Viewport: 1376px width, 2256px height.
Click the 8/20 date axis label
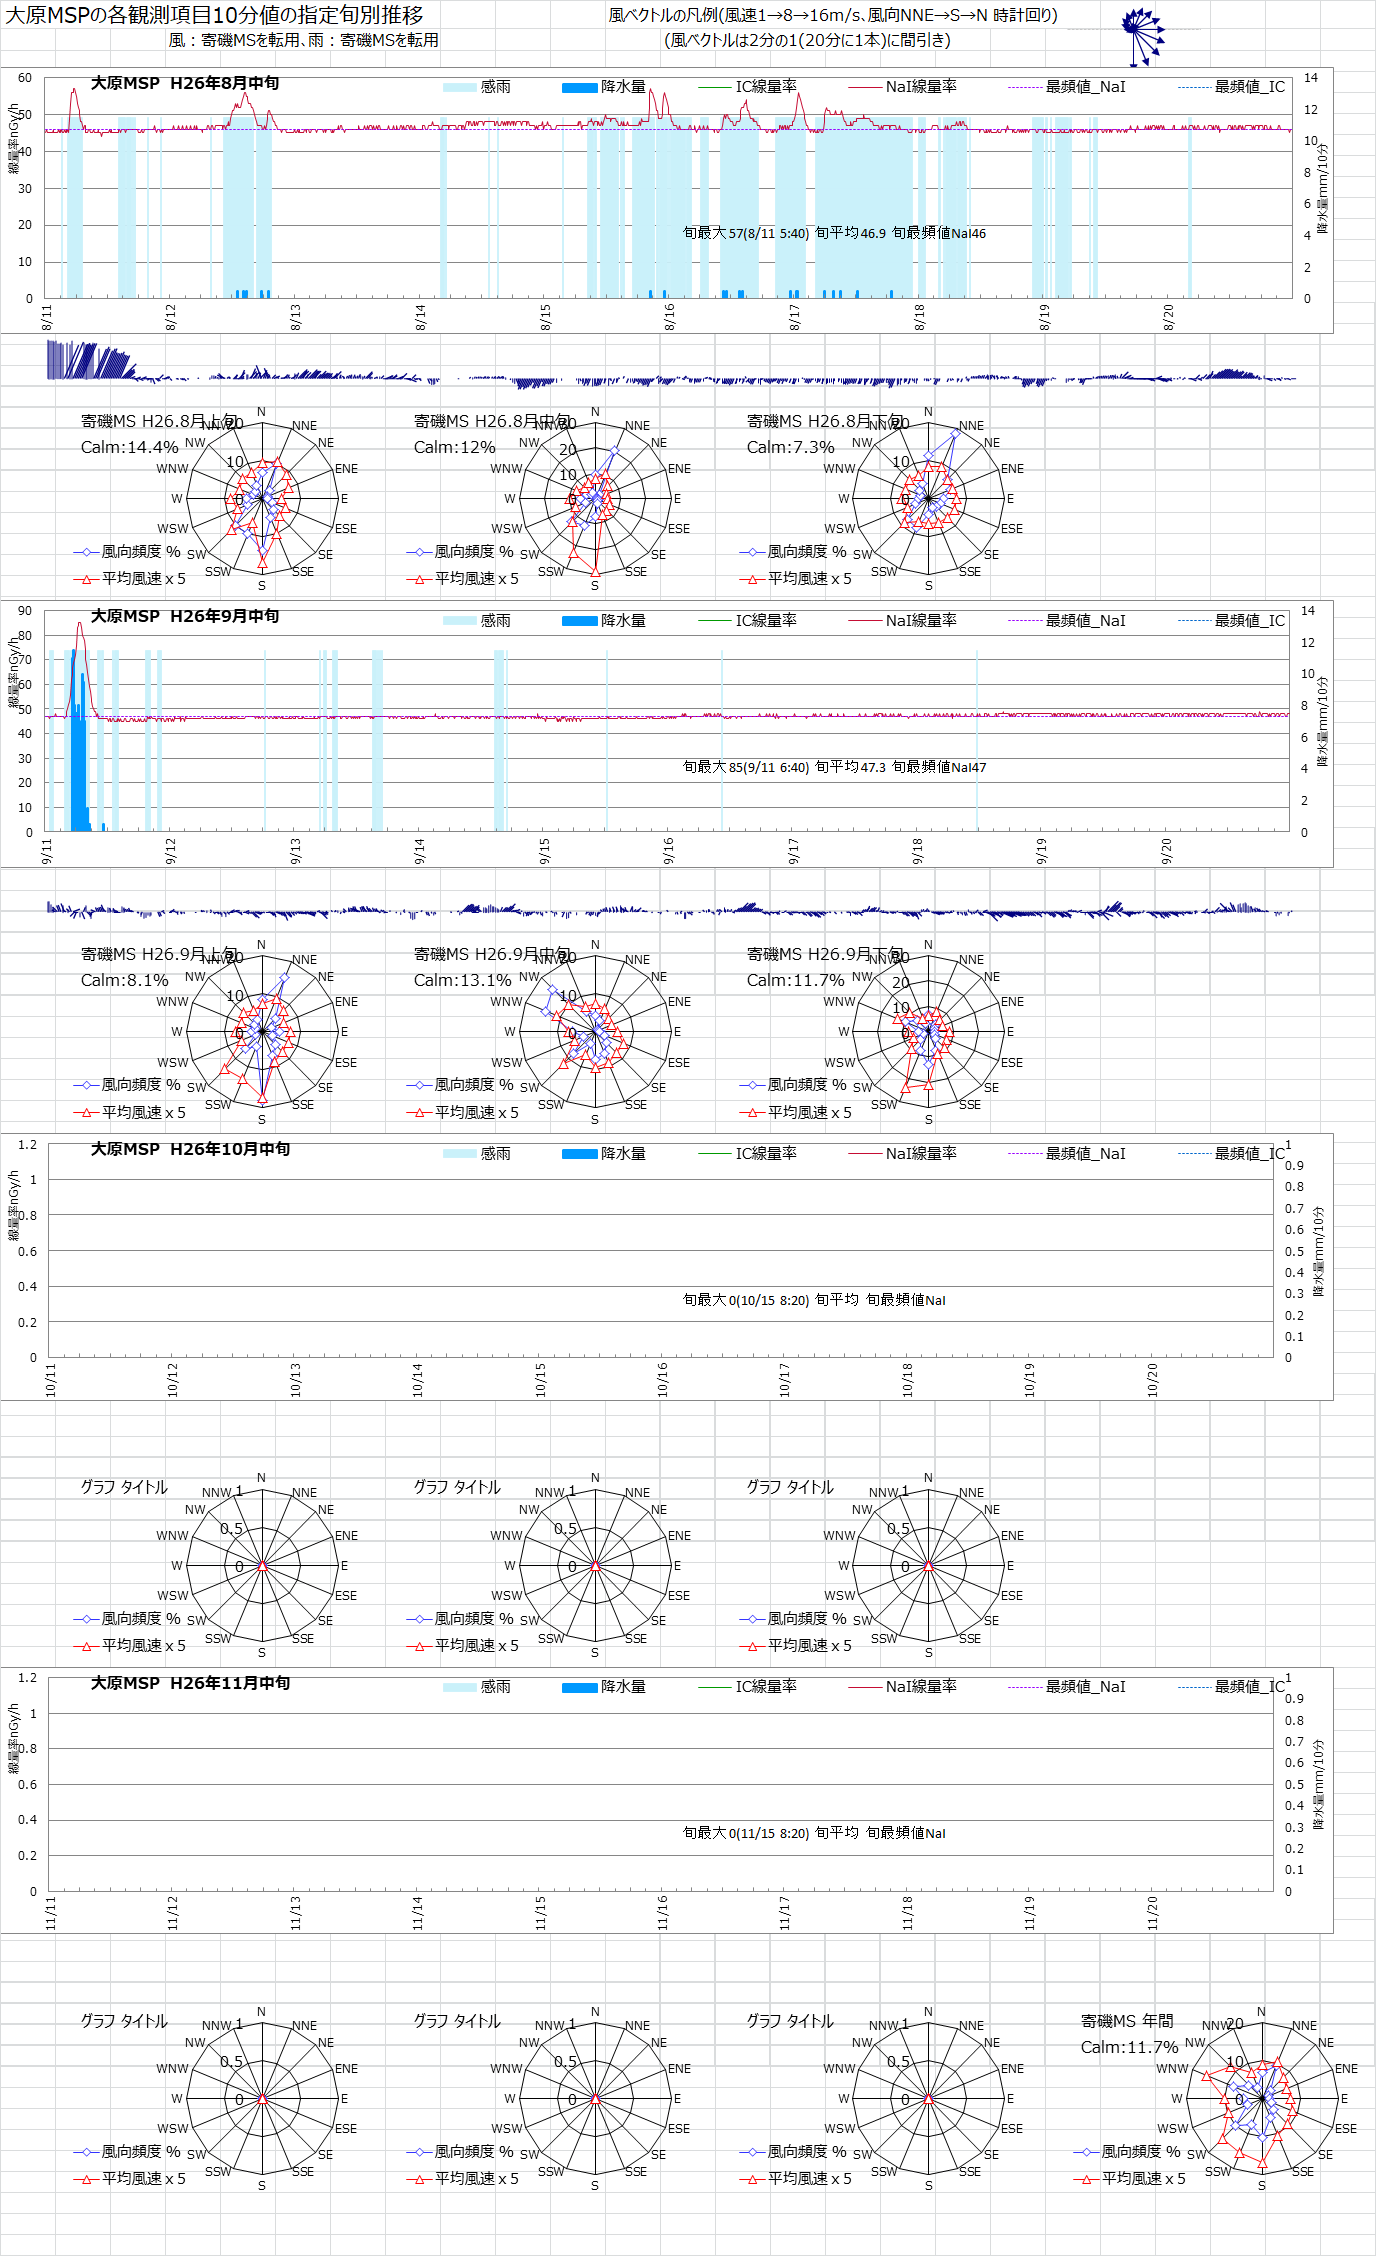point(1168,318)
